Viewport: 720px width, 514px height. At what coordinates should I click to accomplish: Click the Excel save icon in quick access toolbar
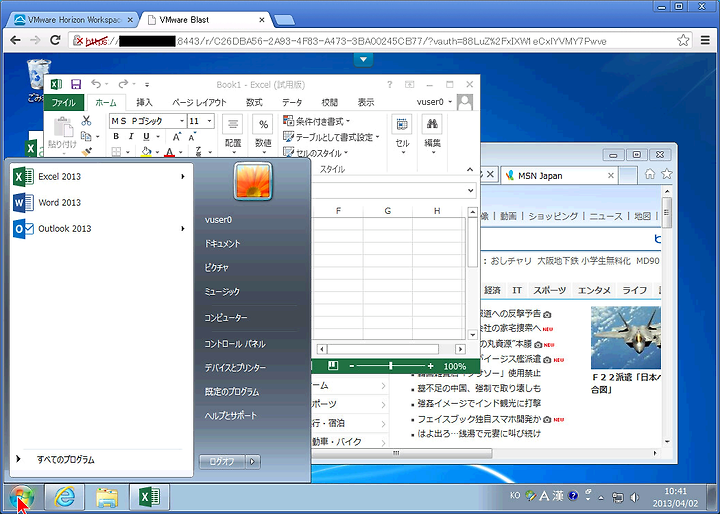76,84
